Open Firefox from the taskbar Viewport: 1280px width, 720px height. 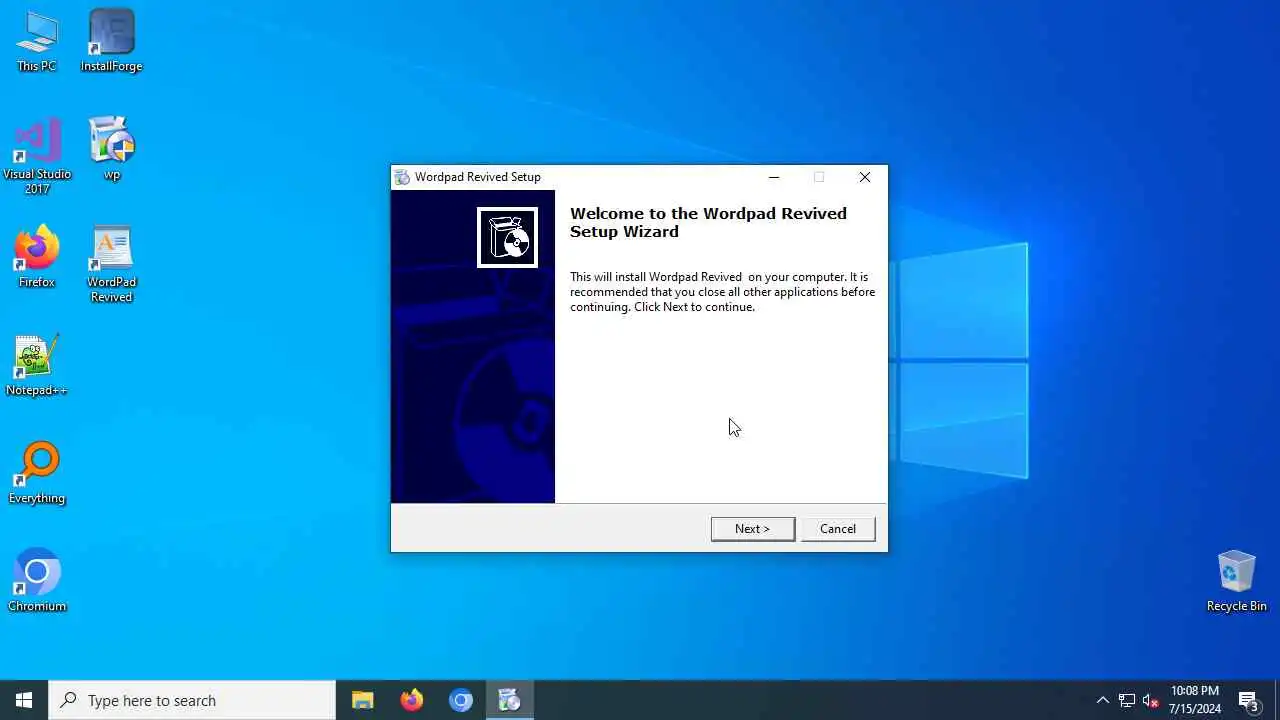[412, 700]
